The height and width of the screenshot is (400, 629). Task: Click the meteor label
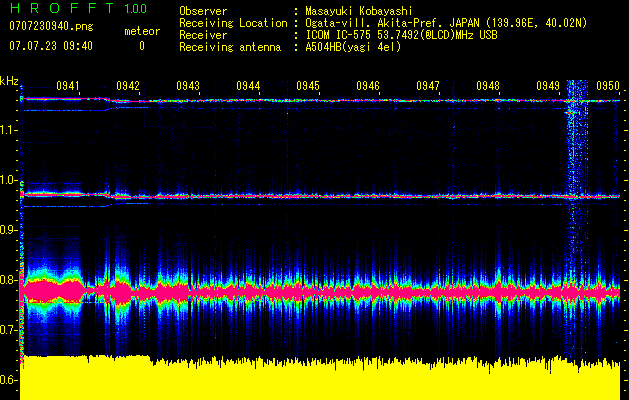(x=141, y=31)
